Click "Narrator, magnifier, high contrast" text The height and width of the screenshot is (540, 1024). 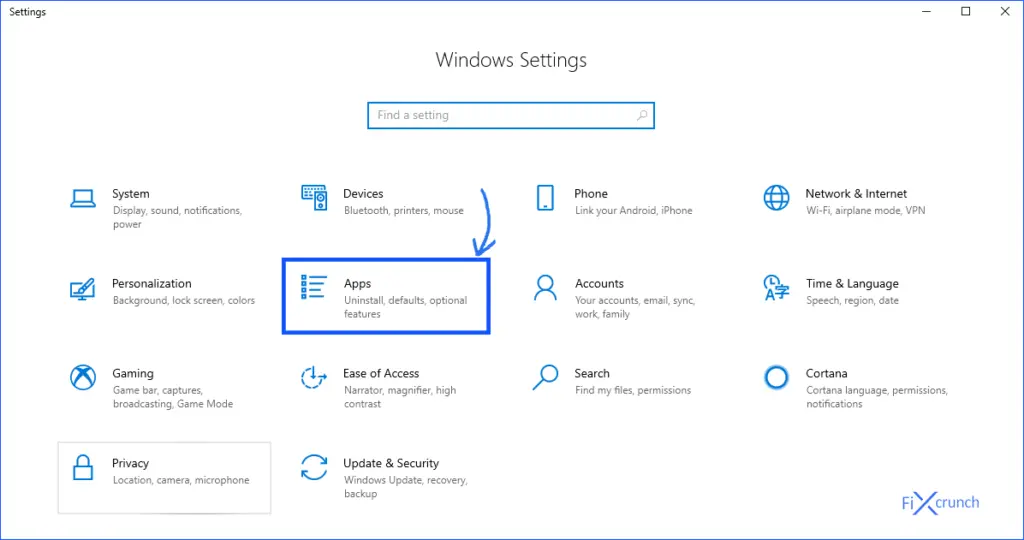coord(400,397)
